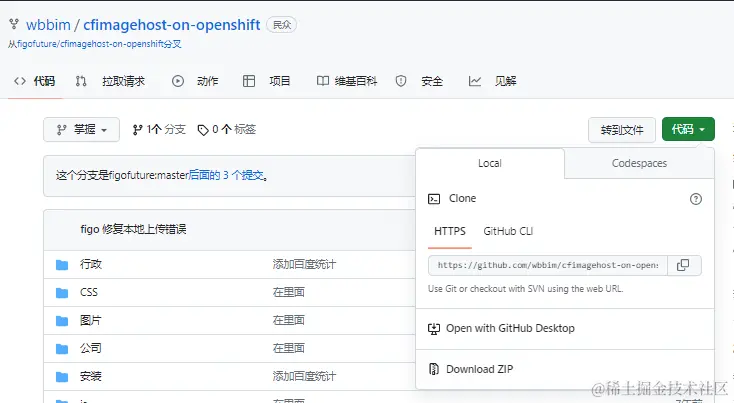
Task: Open commit message figo 修复本地上传错误
Action: 133,229
